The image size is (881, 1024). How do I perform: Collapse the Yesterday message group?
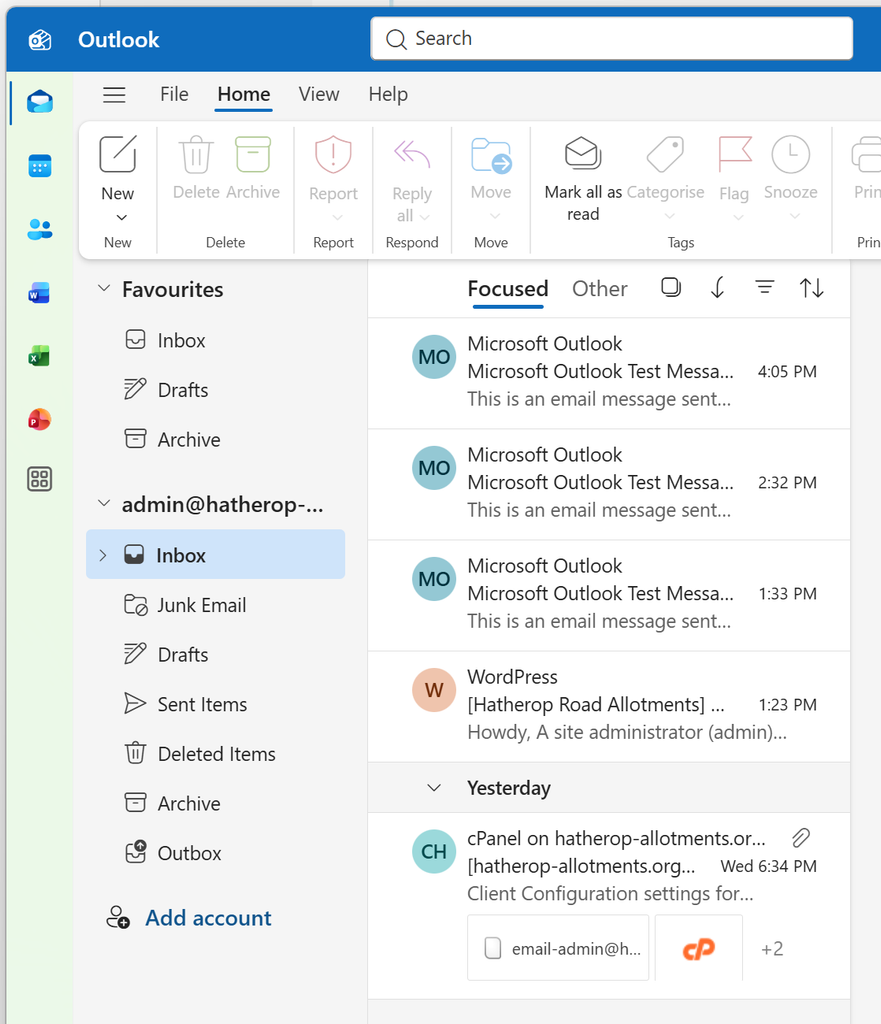pyautogui.click(x=434, y=788)
